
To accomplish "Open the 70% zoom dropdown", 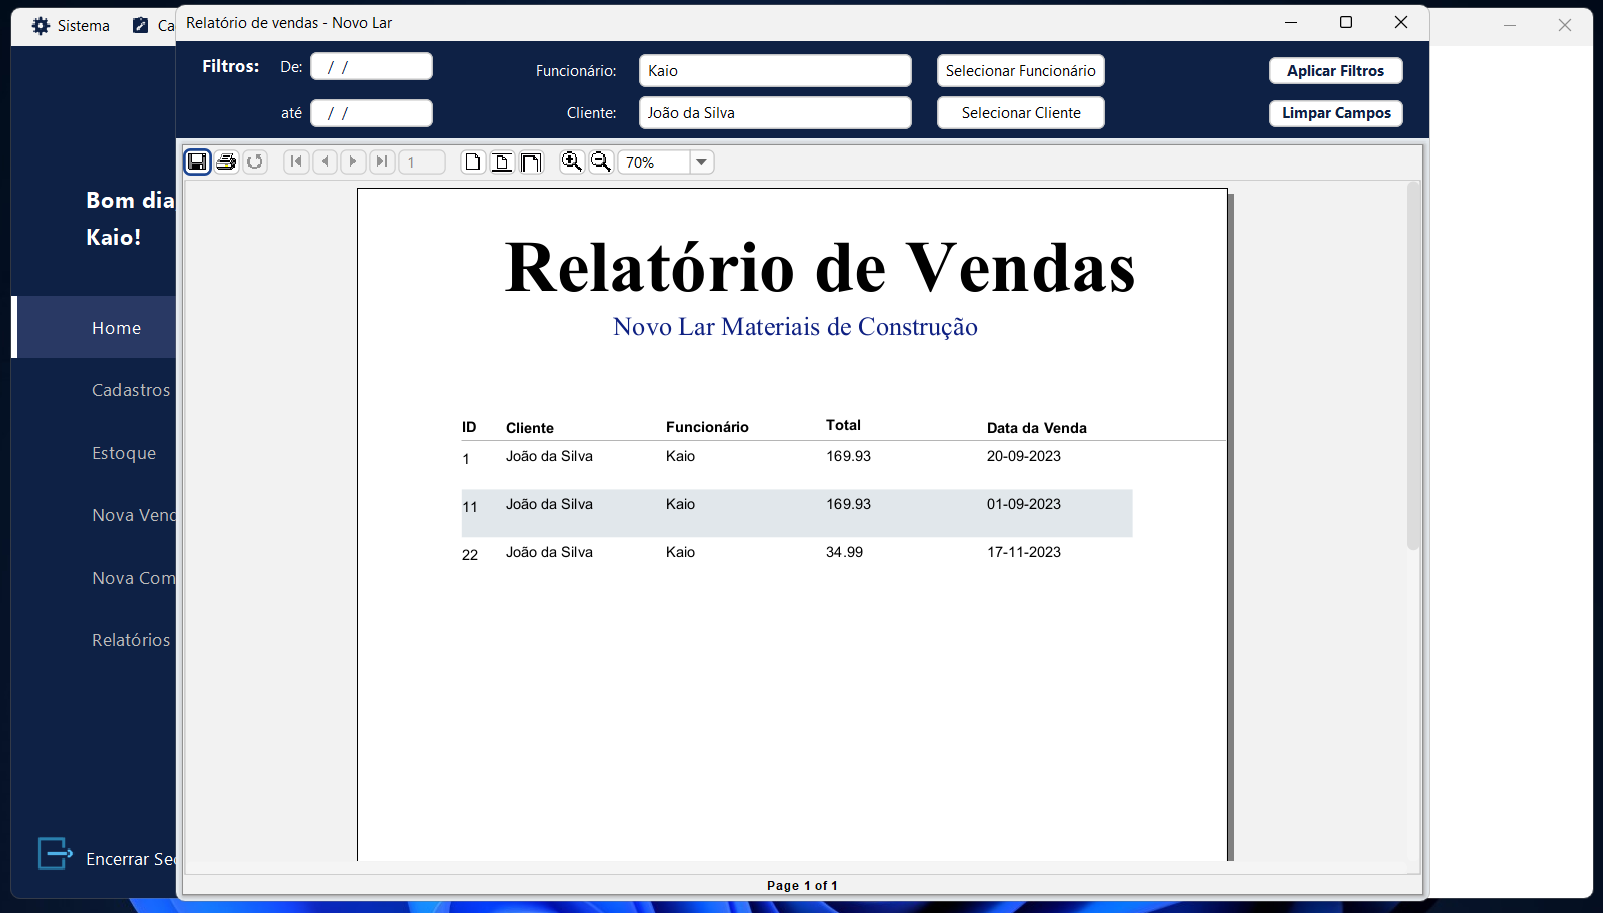I will click(701, 161).
